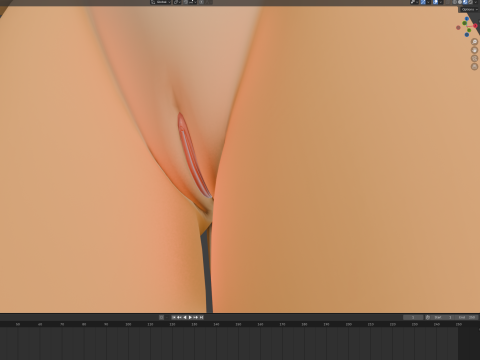Click the top blue Z axis gizmo ball
Screen dimensions: 480x360
click(x=467, y=19)
